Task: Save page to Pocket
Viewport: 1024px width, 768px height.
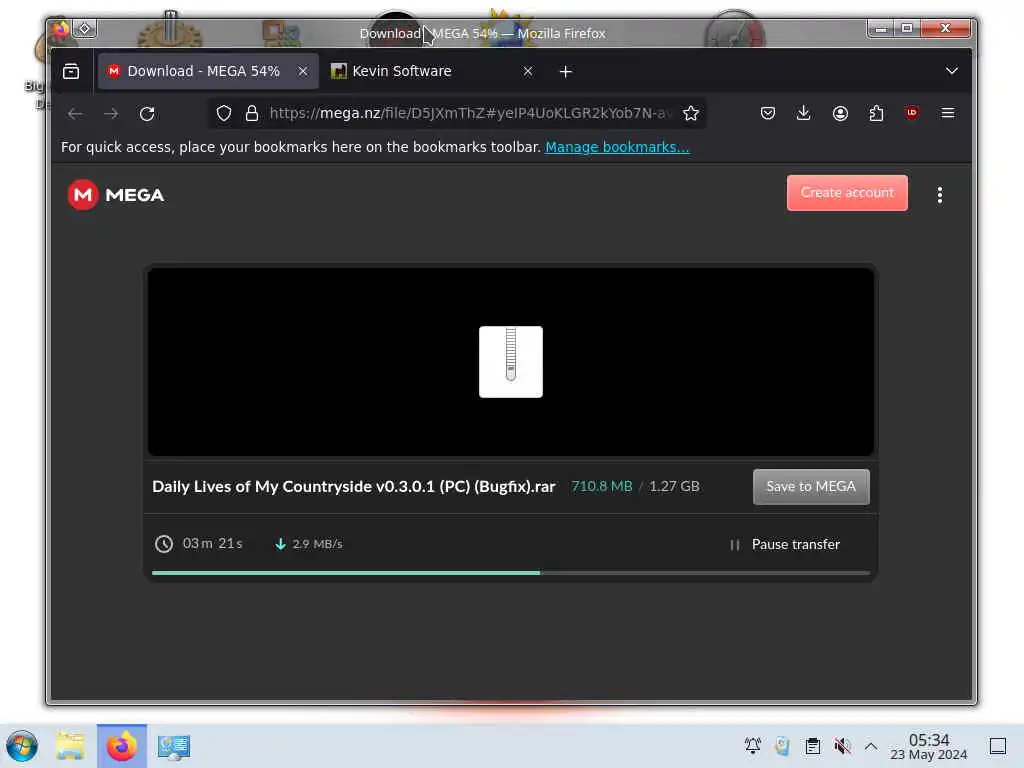Action: click(x=768, y=113)
